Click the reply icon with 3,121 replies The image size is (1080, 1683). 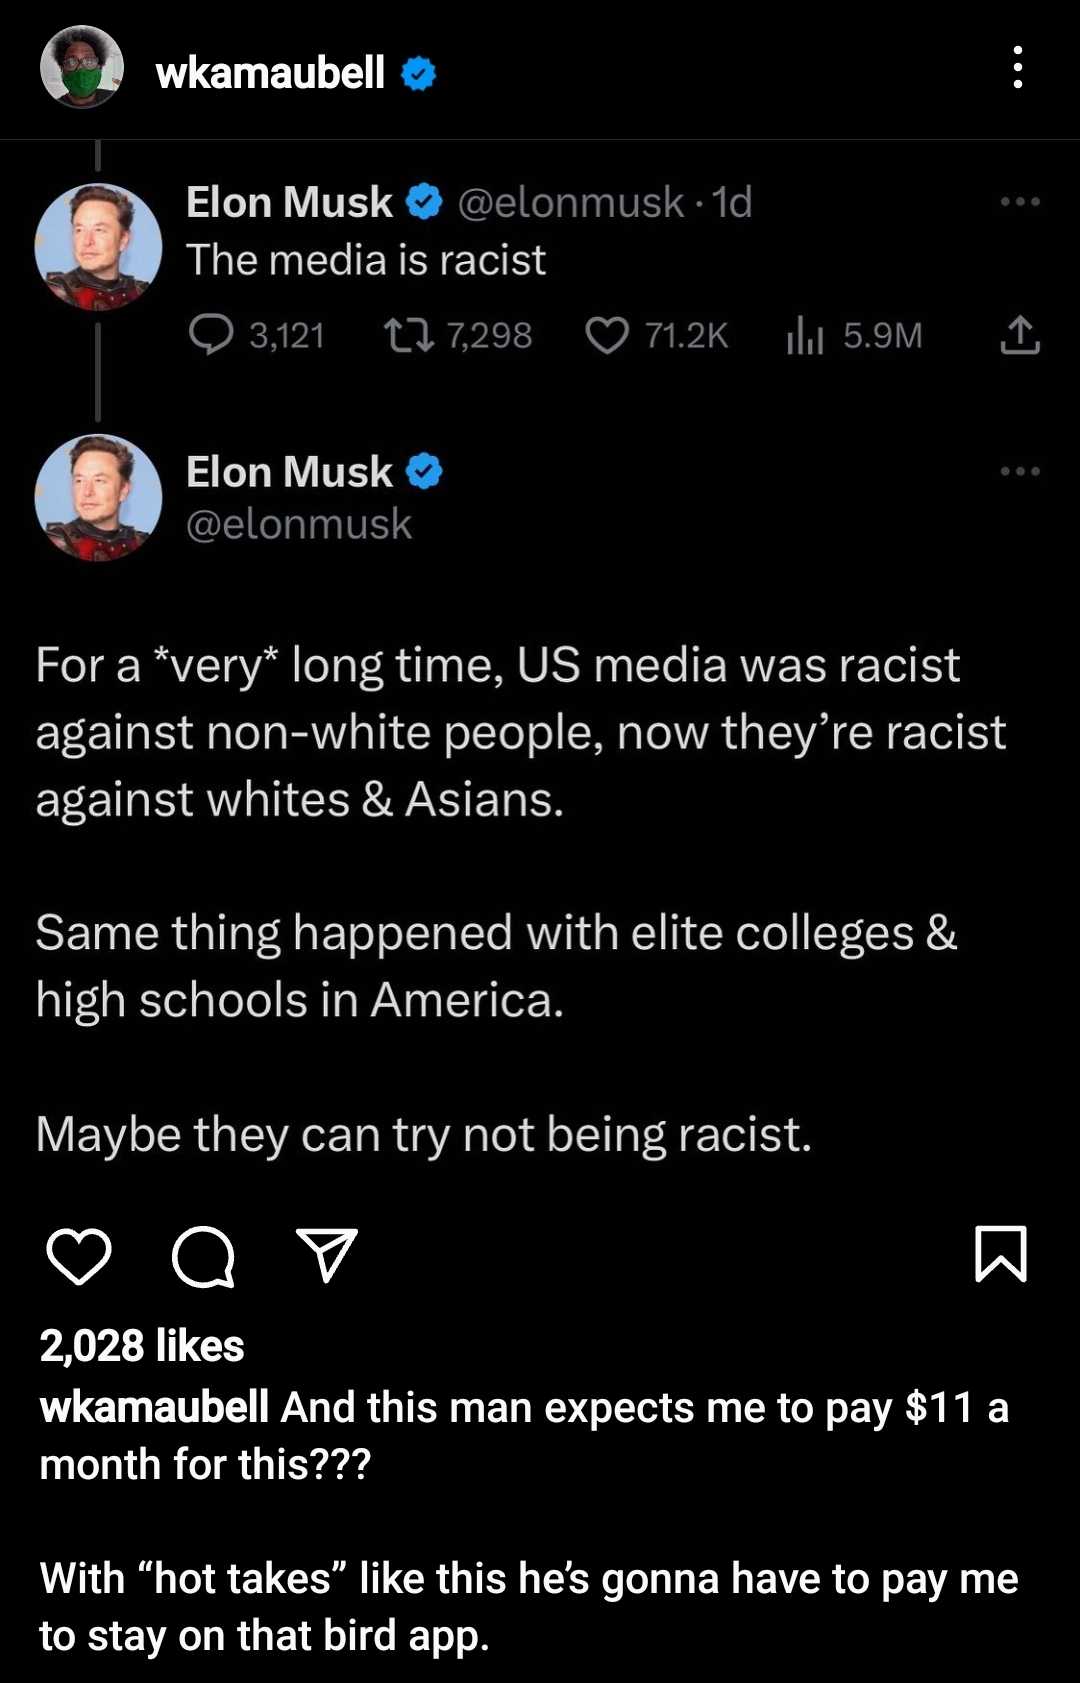pos(211,335)
